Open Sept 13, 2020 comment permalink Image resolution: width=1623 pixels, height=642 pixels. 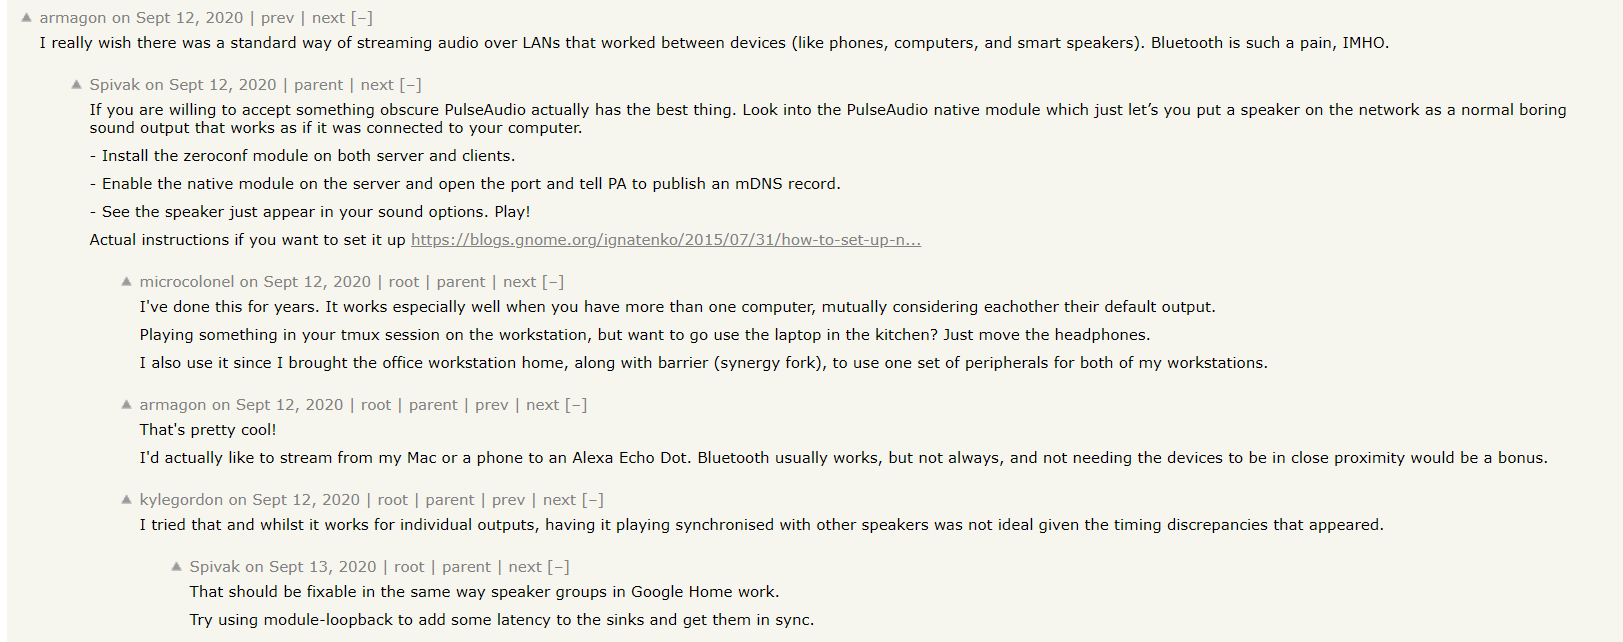tap(322, 567)
